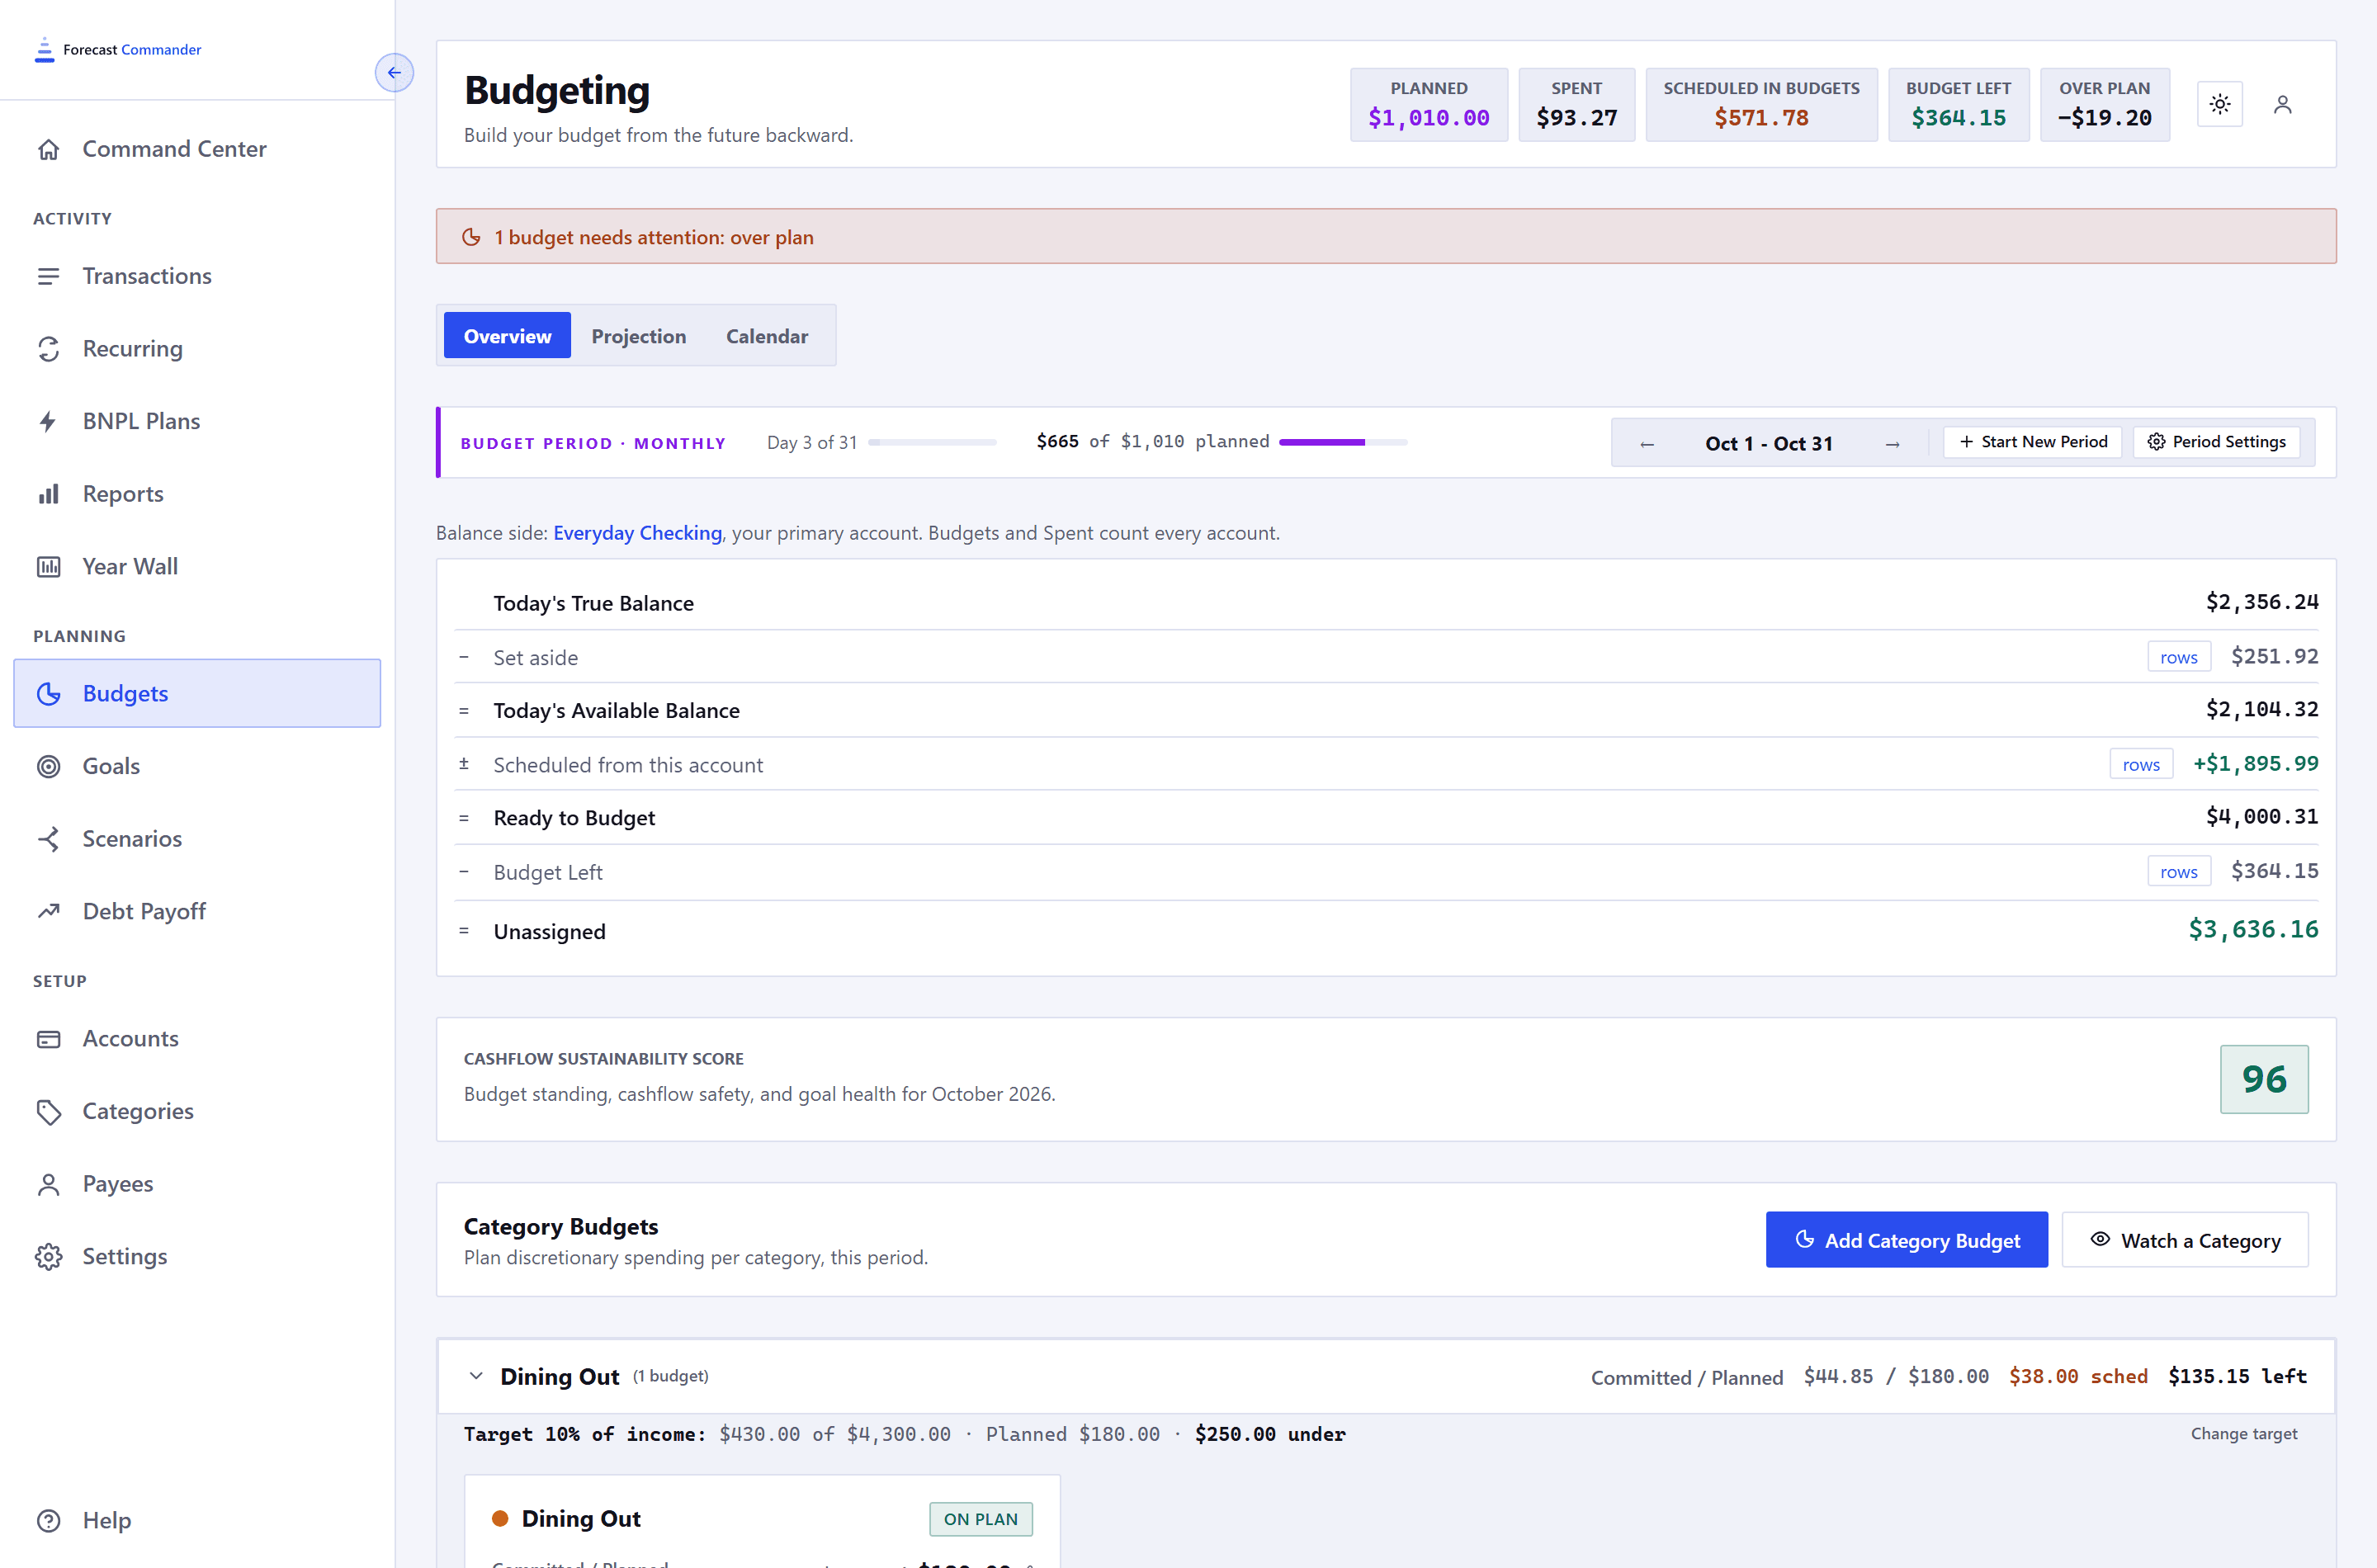
Task: Show rows for Budget Left
Action: click(2178, 871)
